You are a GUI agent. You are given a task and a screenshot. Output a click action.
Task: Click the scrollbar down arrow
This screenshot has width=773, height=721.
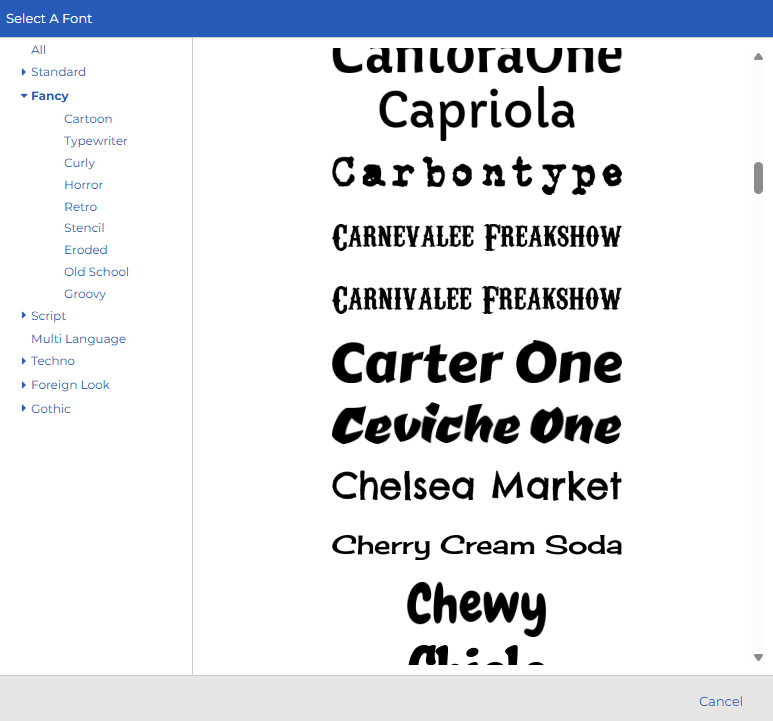[x=758, y=657]
